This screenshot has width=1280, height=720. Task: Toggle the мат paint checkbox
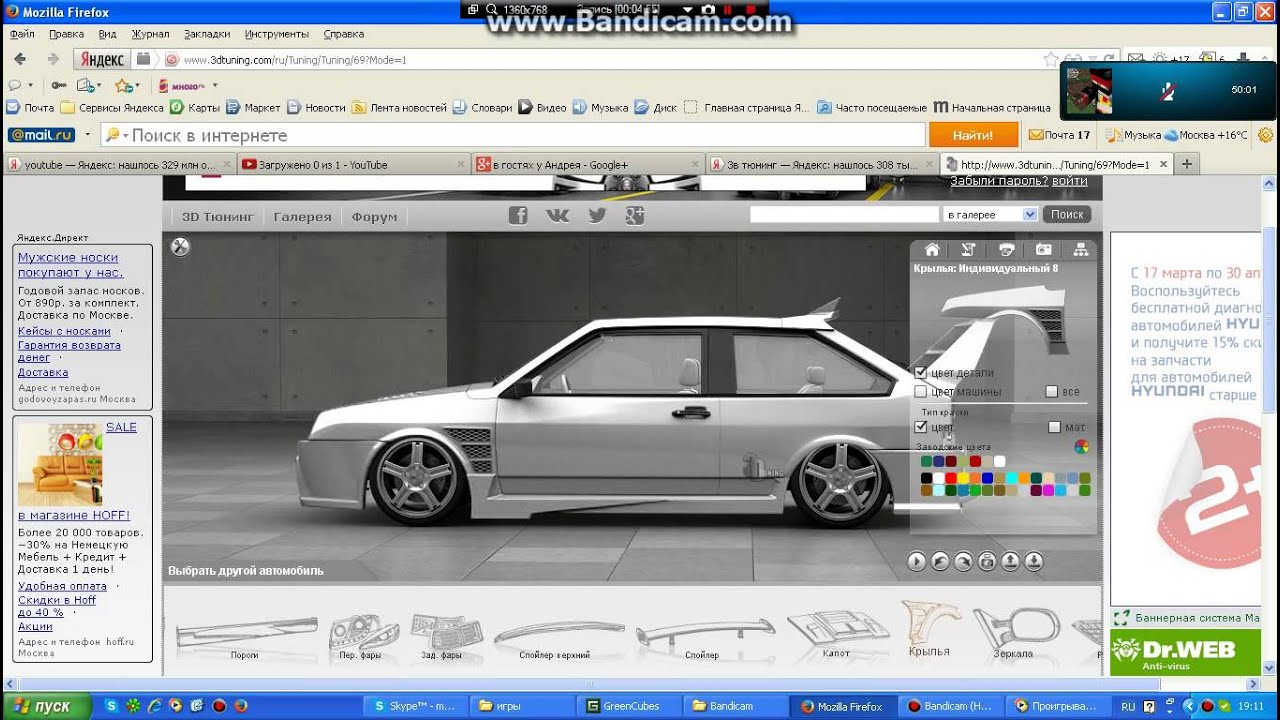coord(1054,427)
